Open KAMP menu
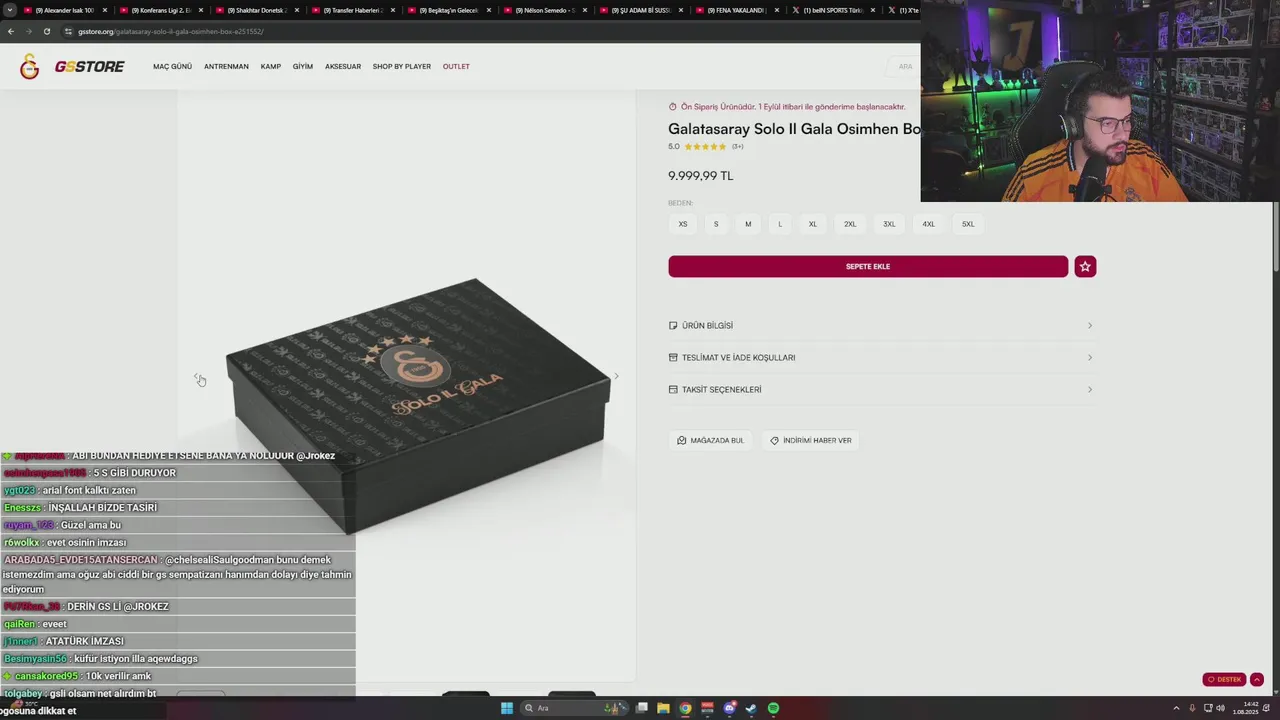The image size is (1280, 720). click(x=271, y=67)
